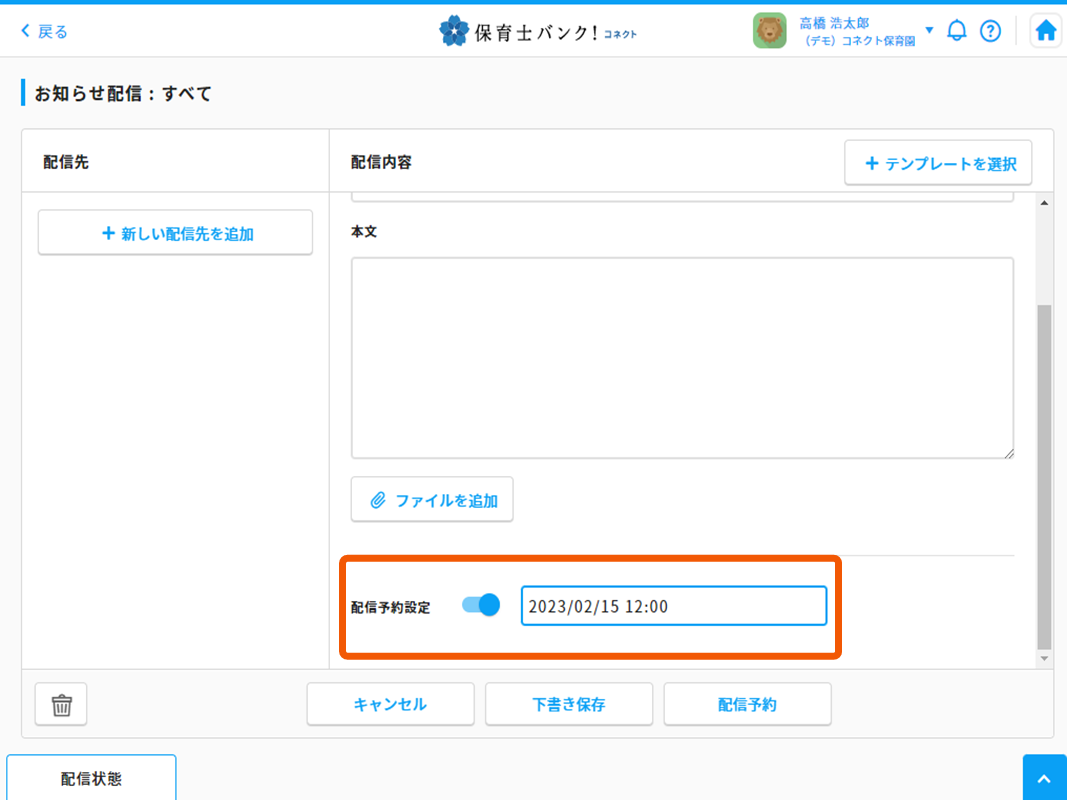Viewport: 1067px width, 800px height.
Task: Add a new recipient with 新しい配信先を追加
Action: pos(175,233)
